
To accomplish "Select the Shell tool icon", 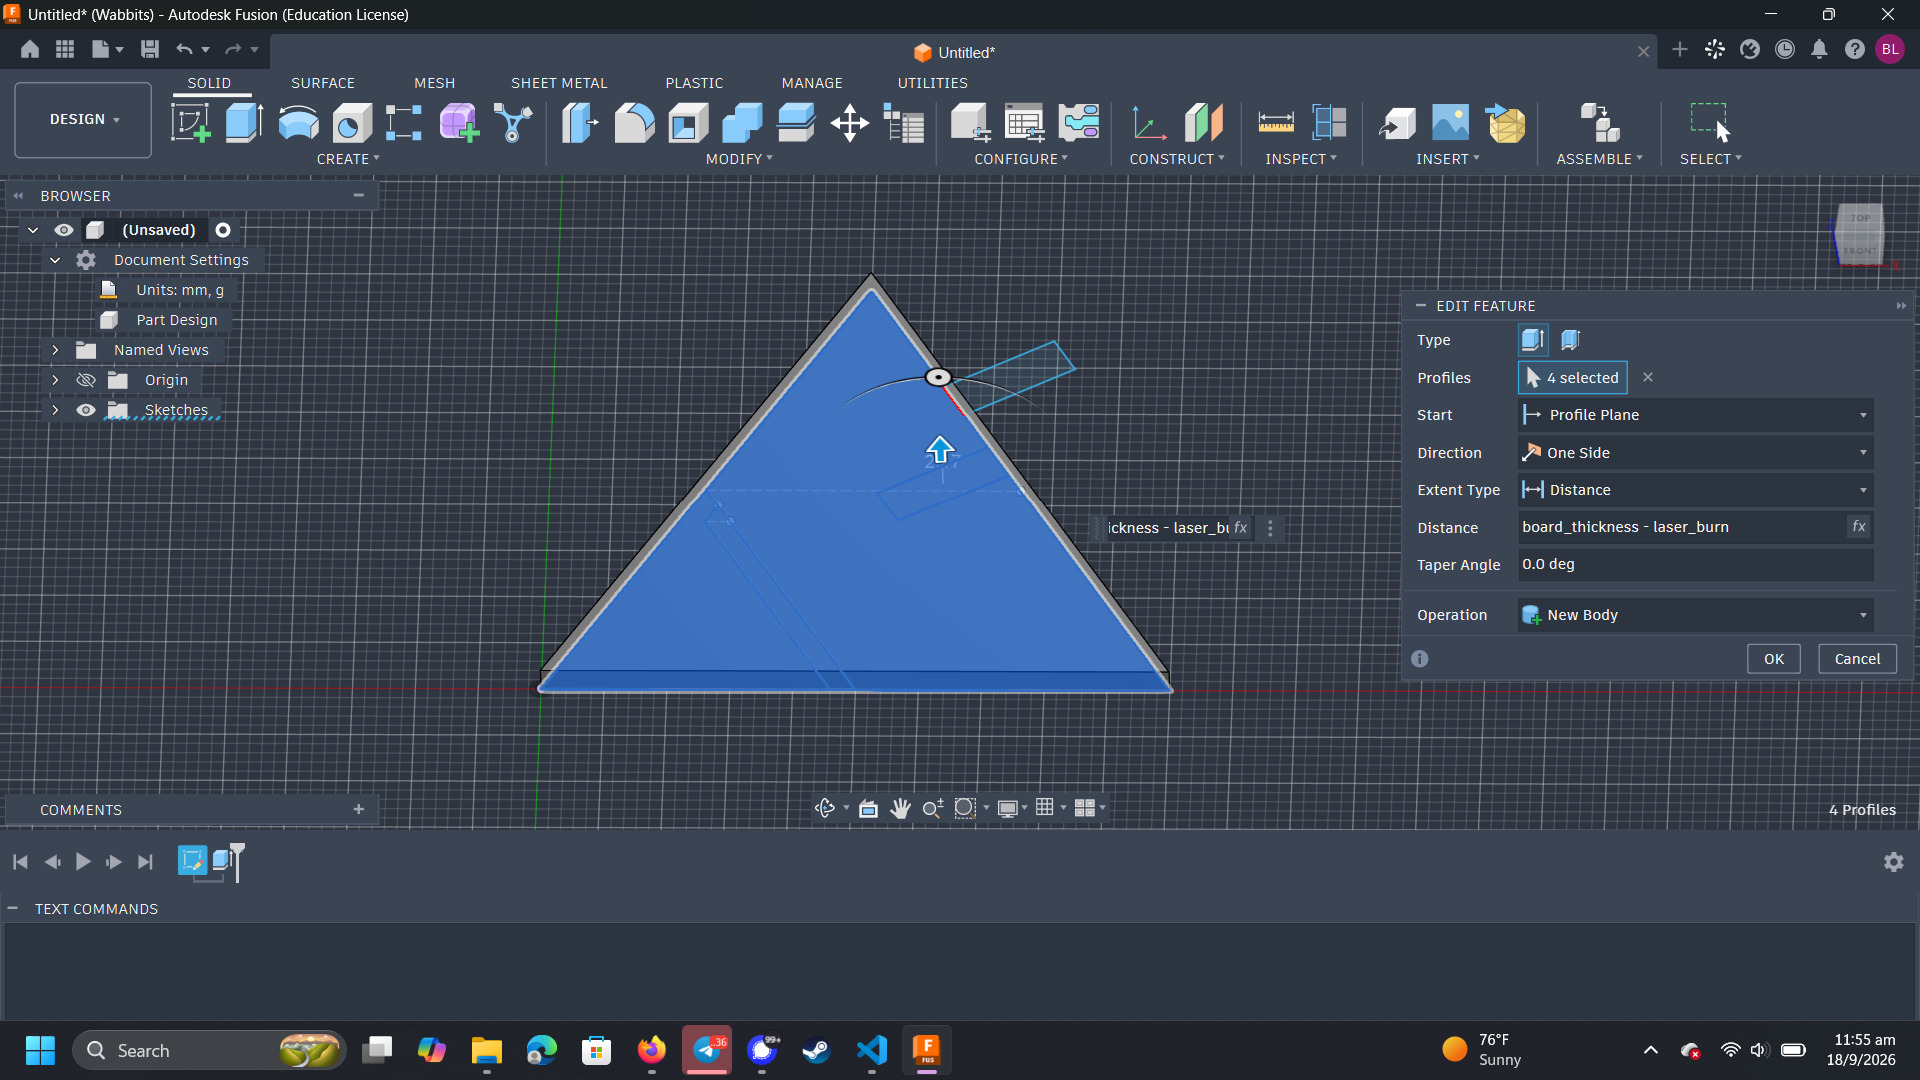I will pyautogui.click(x=688, y=123).
